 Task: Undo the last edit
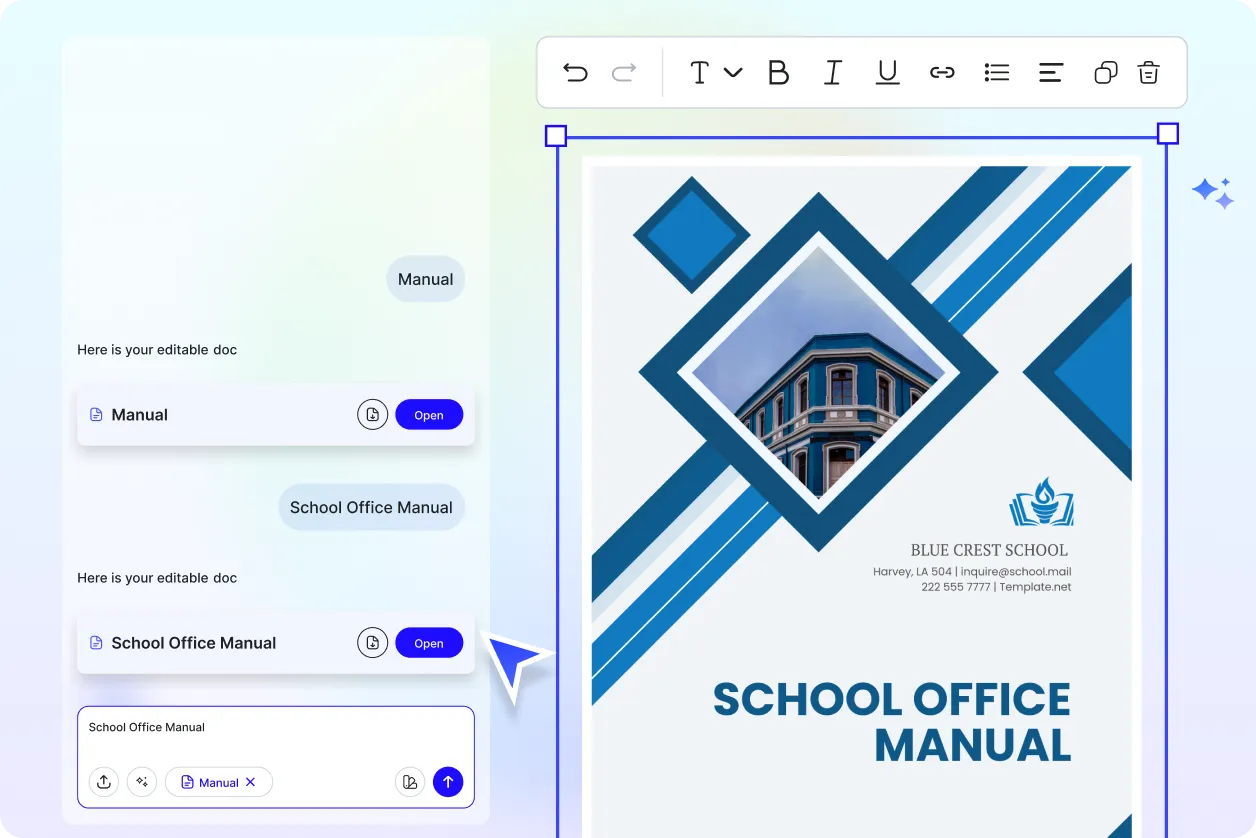(575, 72)
